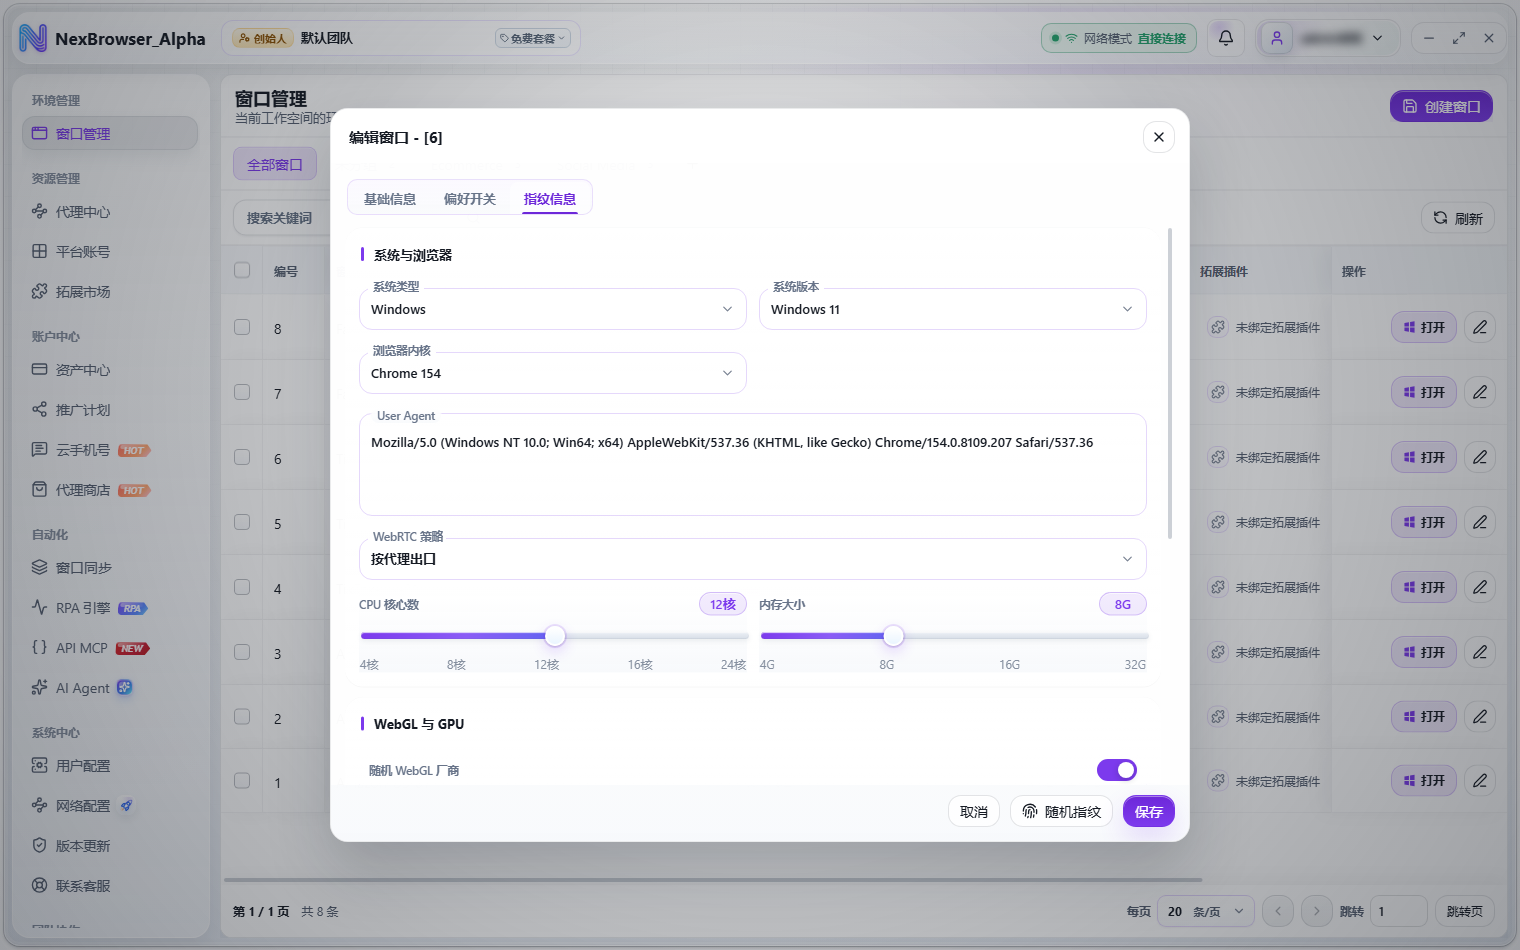This screenshot has width=1520, height=950.
Task: Open the page size dropdown showing 20 条/页
Action: point(1206,911)
